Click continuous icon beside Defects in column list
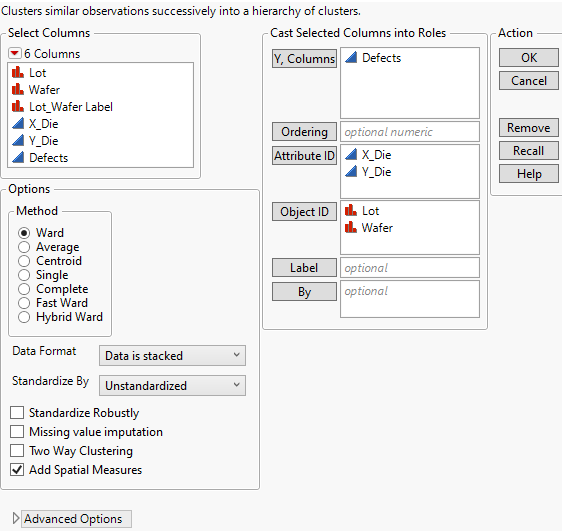 [x=18, y=157]
